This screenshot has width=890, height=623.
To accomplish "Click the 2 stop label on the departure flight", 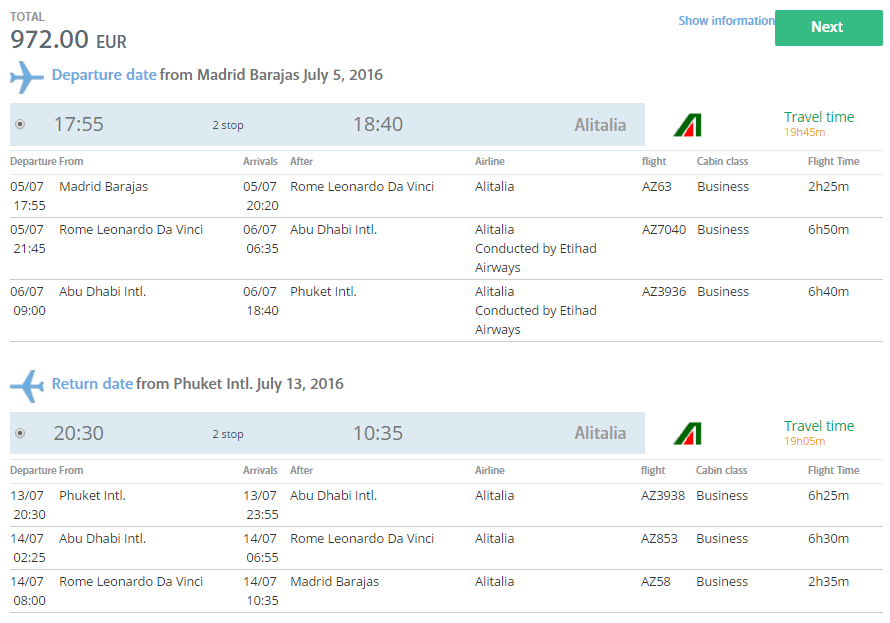I will [x=228, y=125].
